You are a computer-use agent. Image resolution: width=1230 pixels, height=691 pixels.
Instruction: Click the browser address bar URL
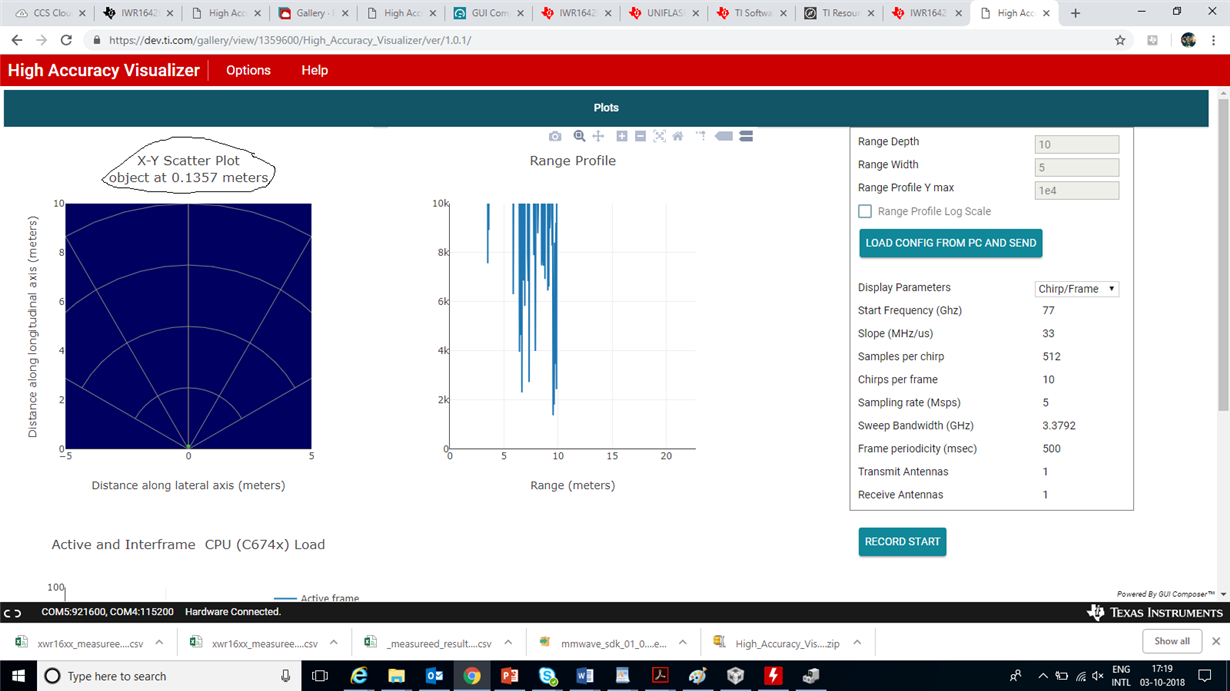coord(289,41)
